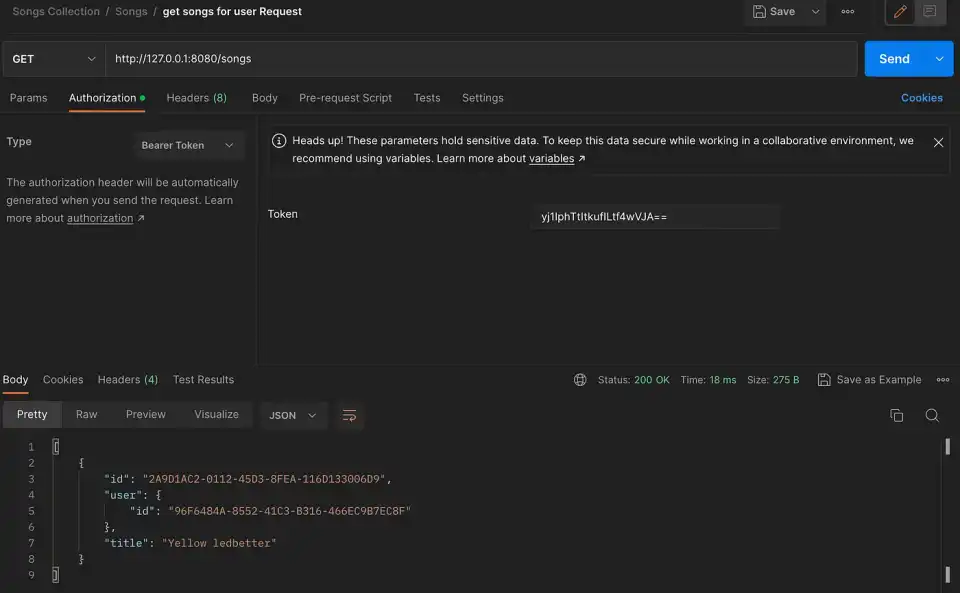Click the Send request button
Viewport: 960px width, 593px height.
click(894, 59)
